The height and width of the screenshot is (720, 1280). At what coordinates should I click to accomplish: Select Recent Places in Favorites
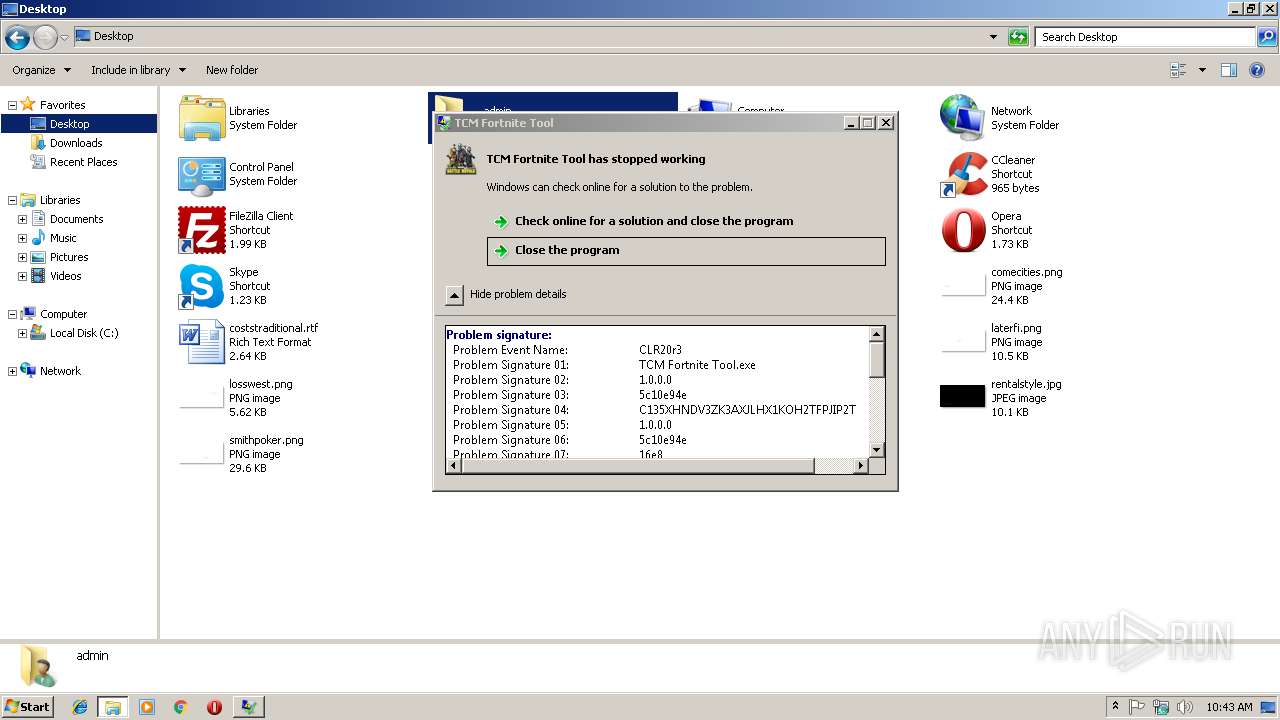click(84, 162)
